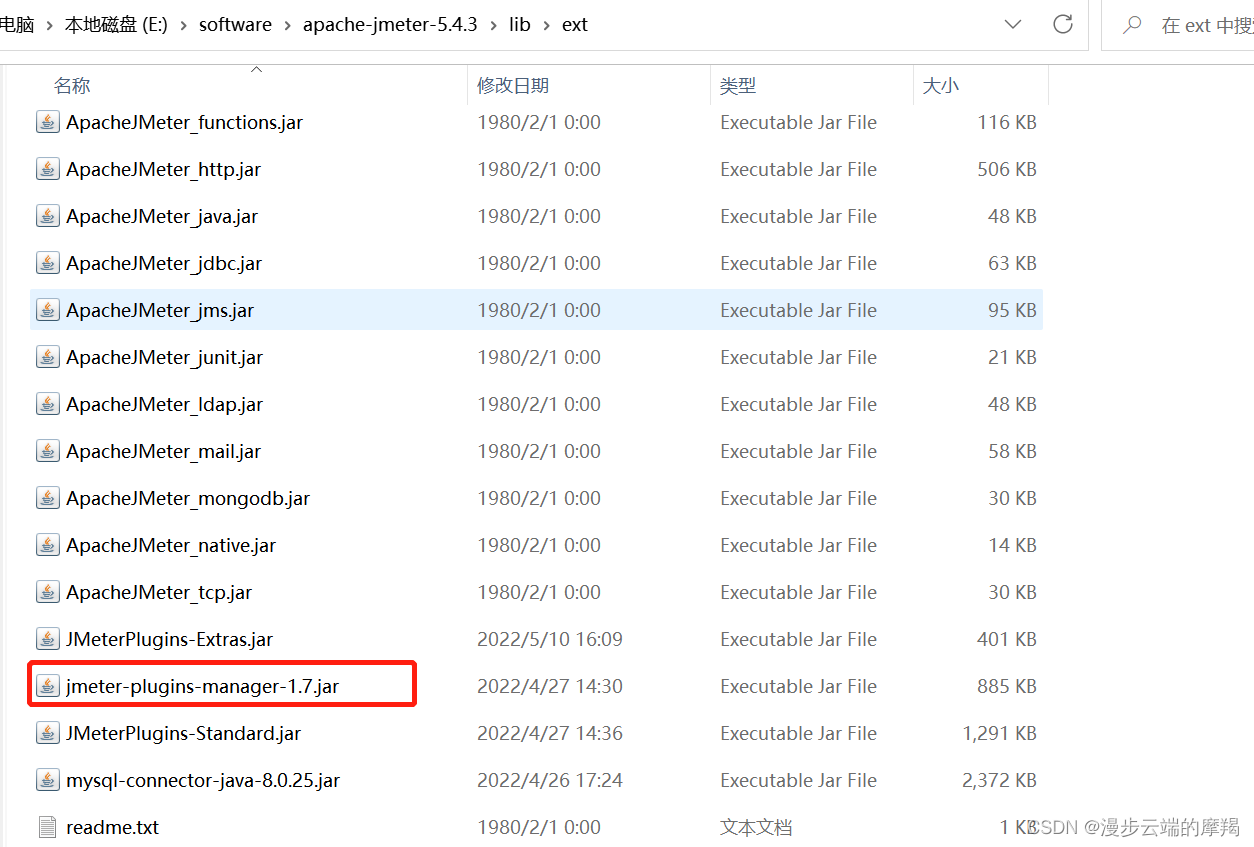Screen dimensions: 1254x847
Task: Click the jar icon of ApacheJMeter_ldap.jar
Action: click(x=47, y=404)
